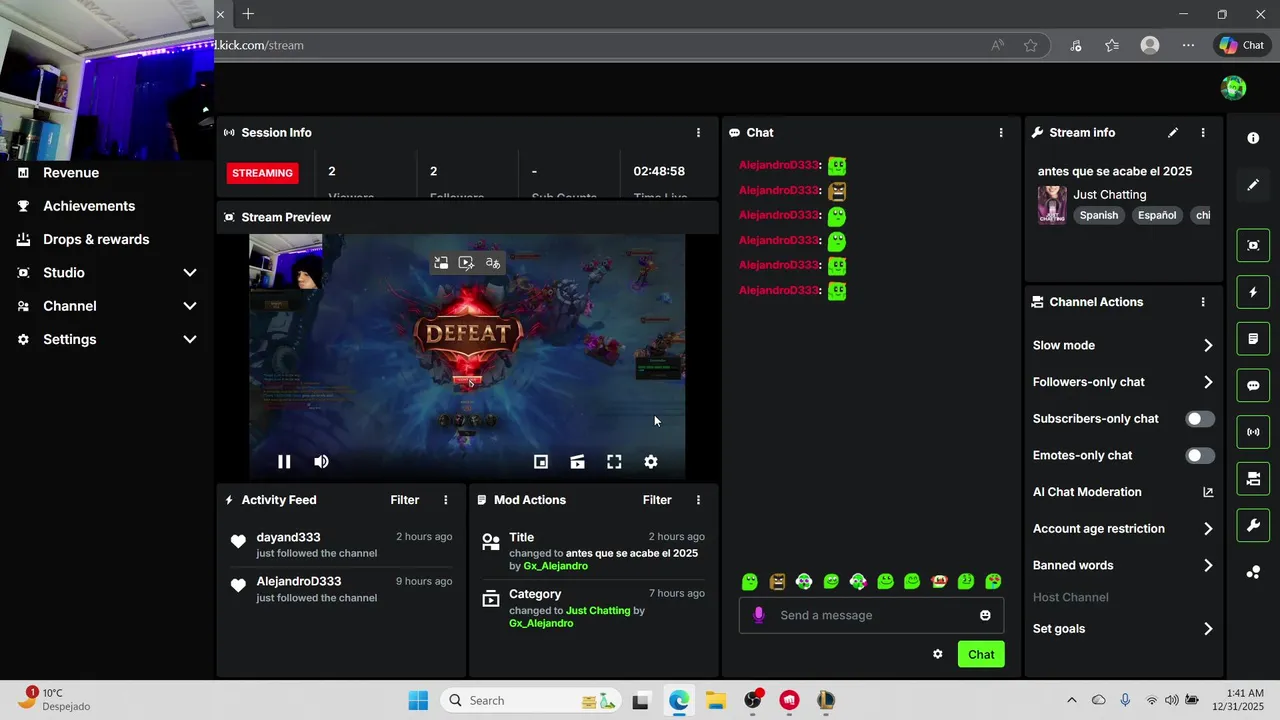This screenshot has width=1280, height=720.
Task: Click the three-dots icon at sidebar bottom
Action: tap(1253, 572)
